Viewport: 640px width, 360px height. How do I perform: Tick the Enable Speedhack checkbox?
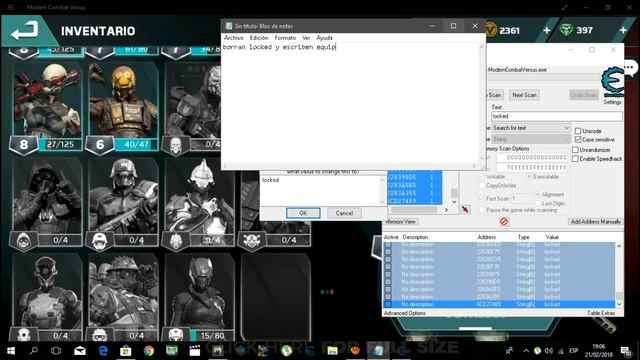[x=575, y=159]
